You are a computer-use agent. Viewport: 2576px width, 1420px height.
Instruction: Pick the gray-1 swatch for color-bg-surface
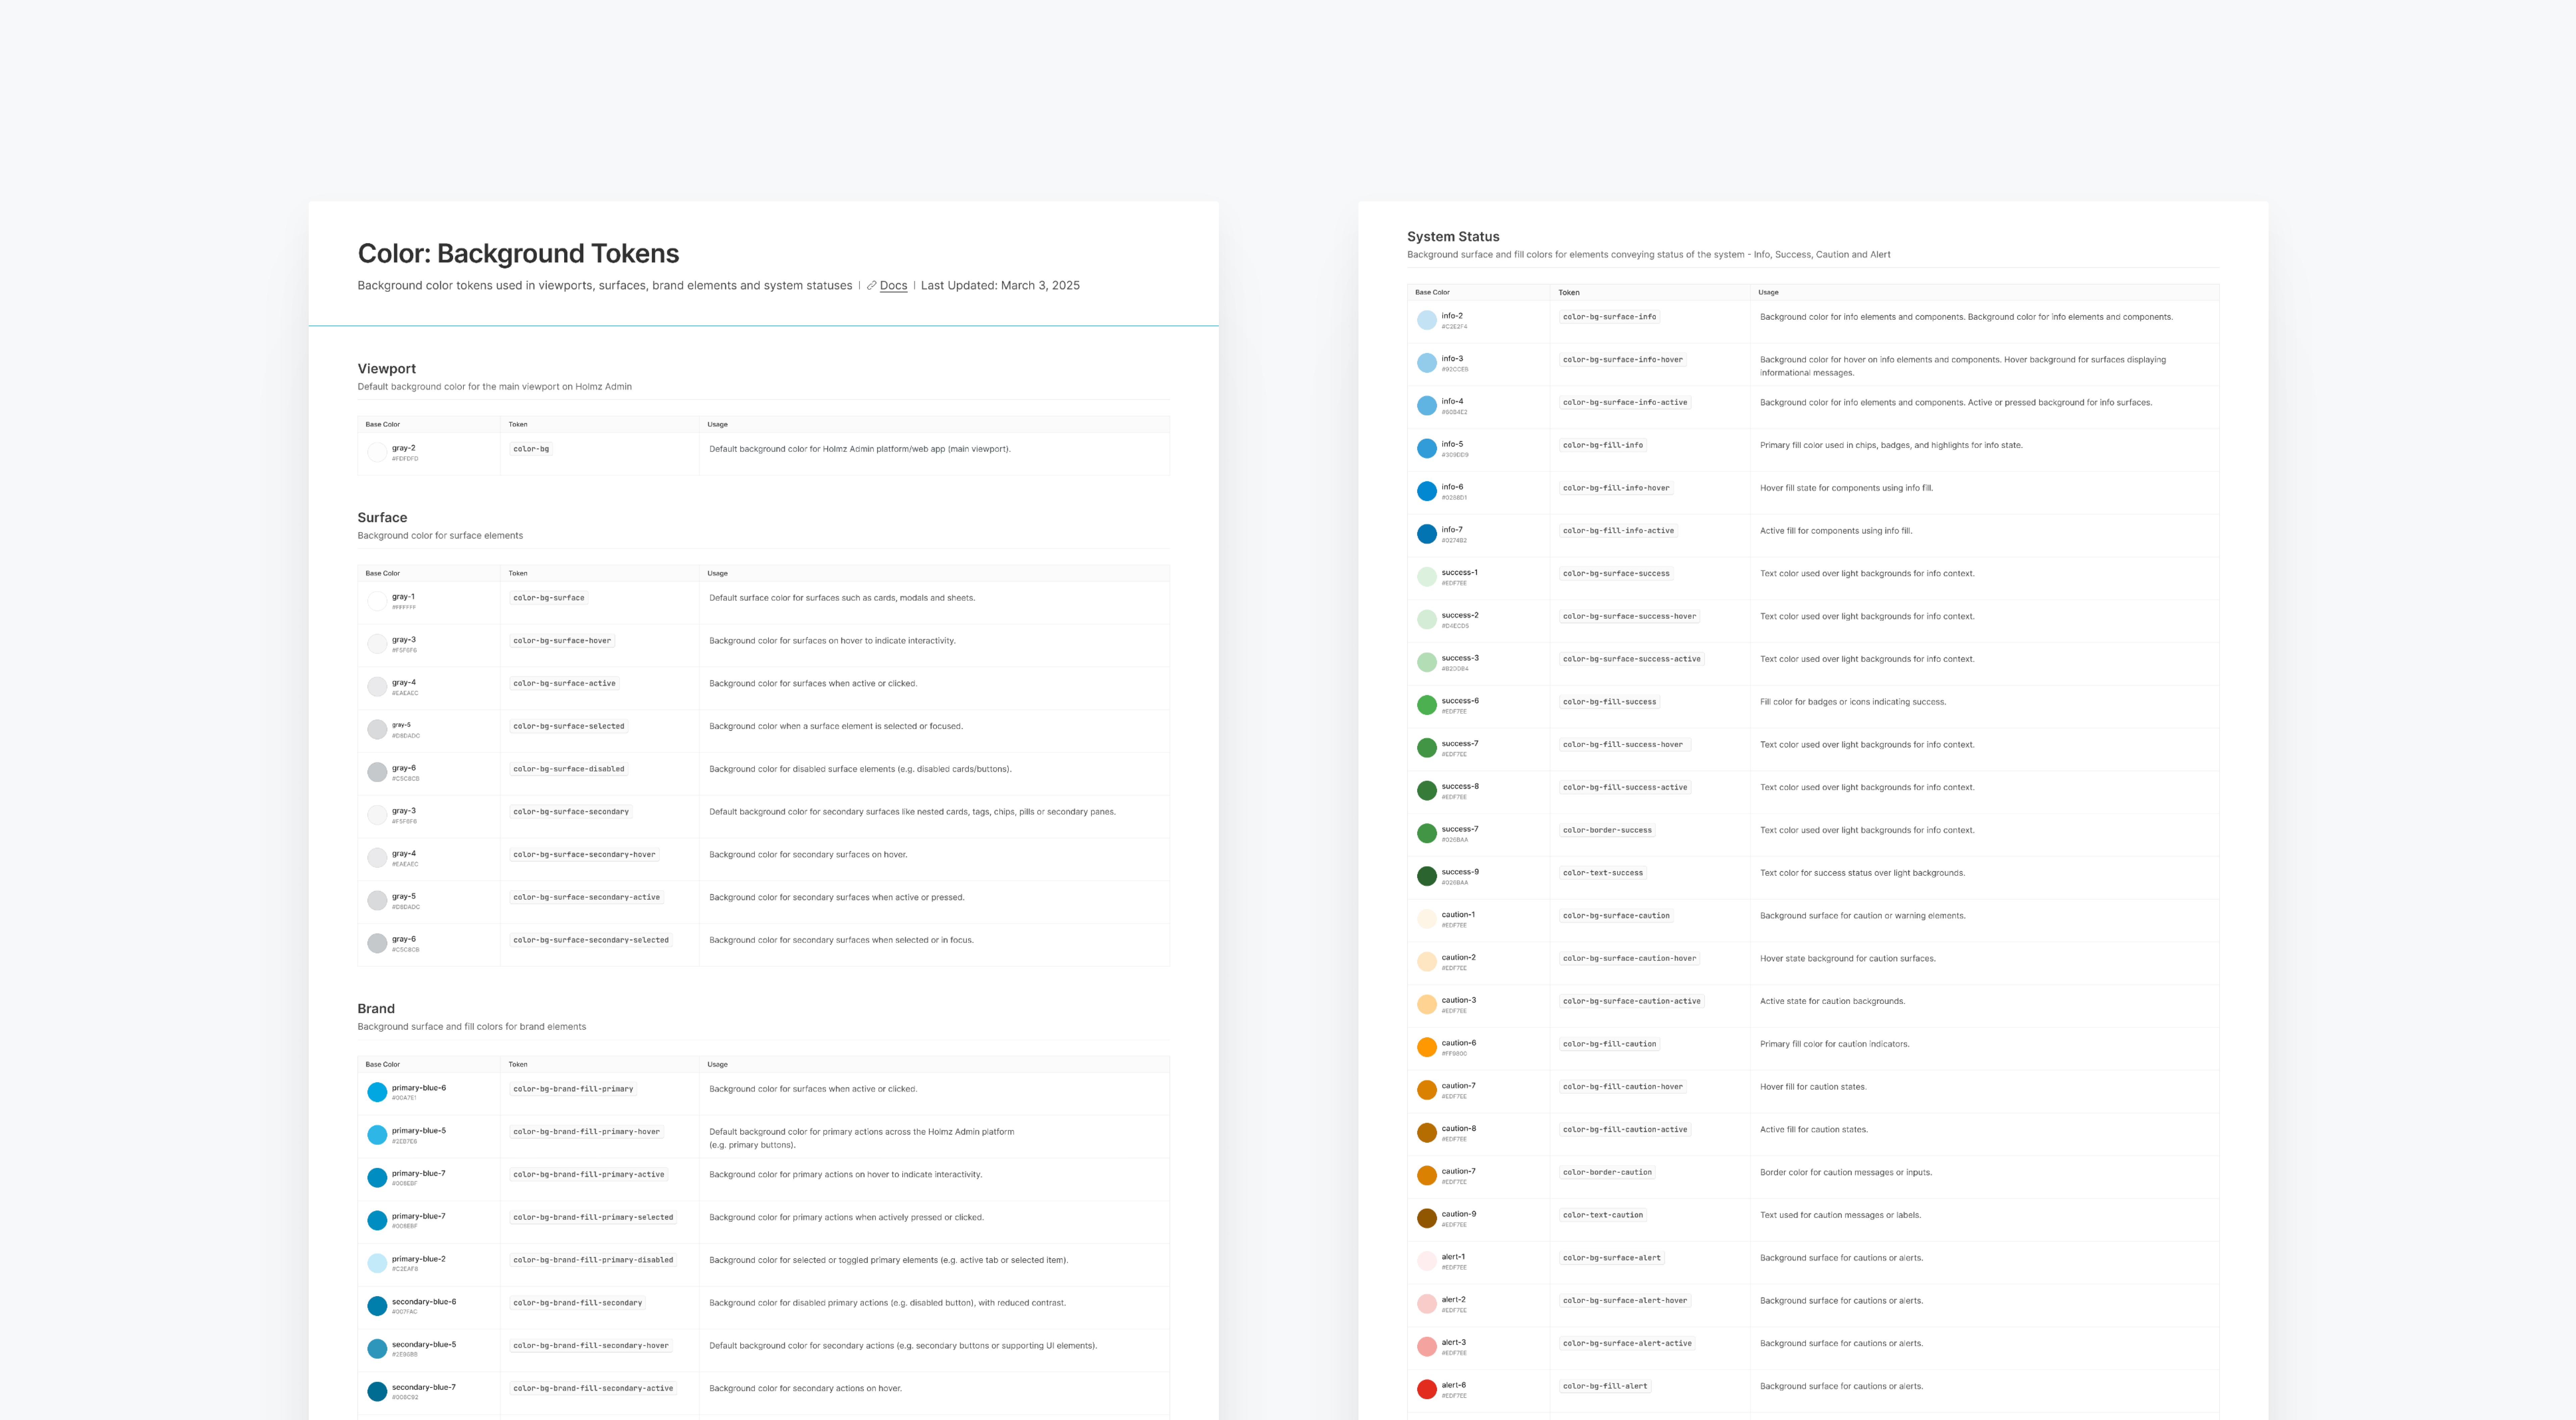click(x=377, y=601)
